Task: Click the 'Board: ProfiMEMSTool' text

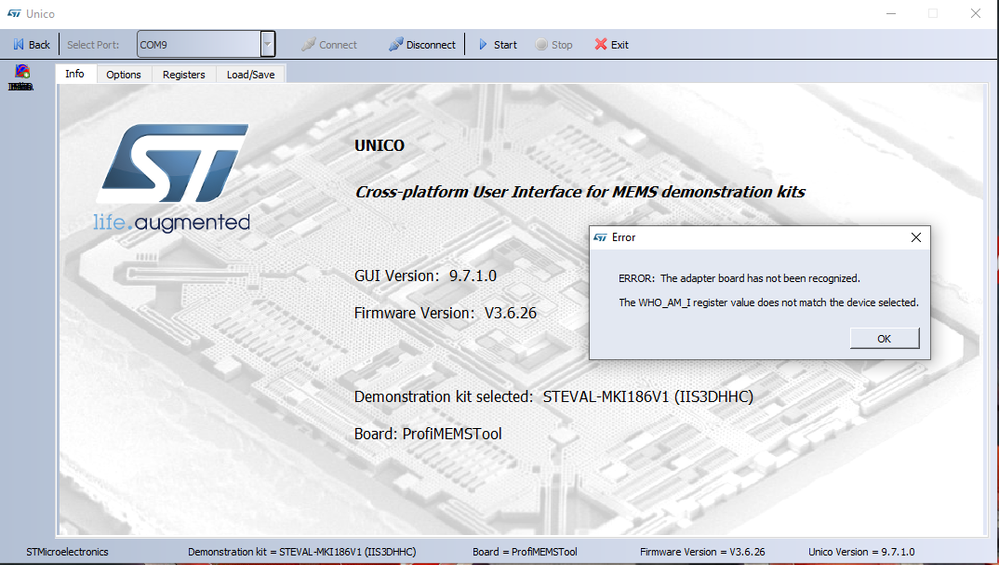Action: [428, 434]
